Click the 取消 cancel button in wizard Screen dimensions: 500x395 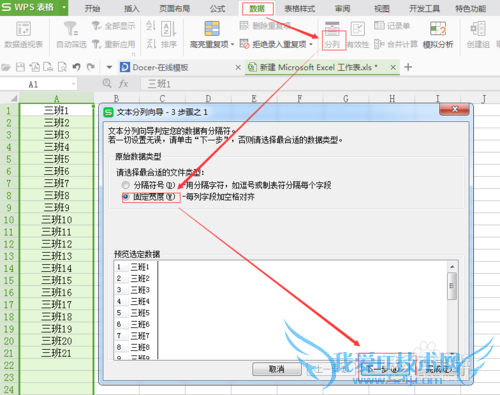(x=276, y=369)
